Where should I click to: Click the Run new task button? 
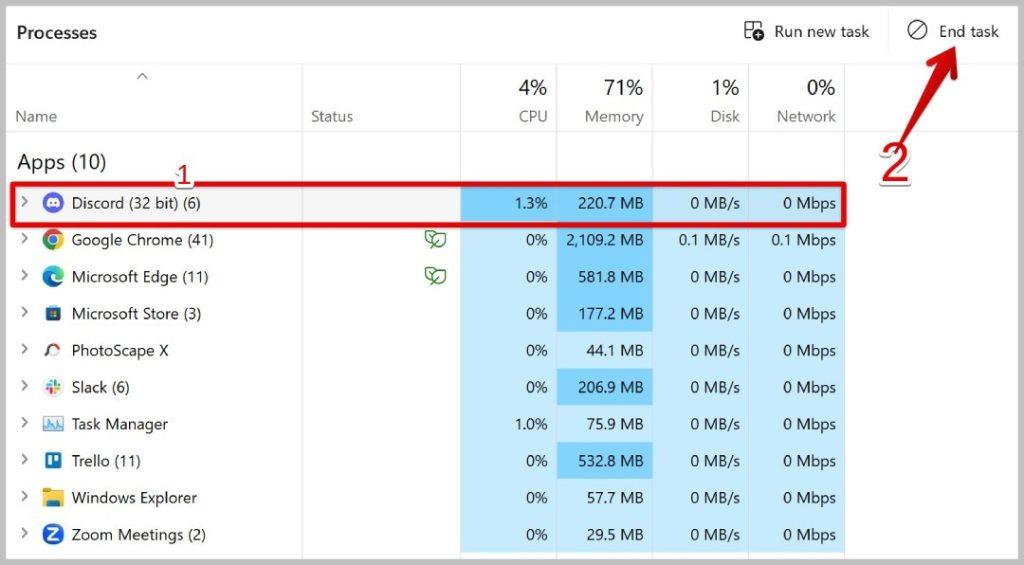coord(807,31)
